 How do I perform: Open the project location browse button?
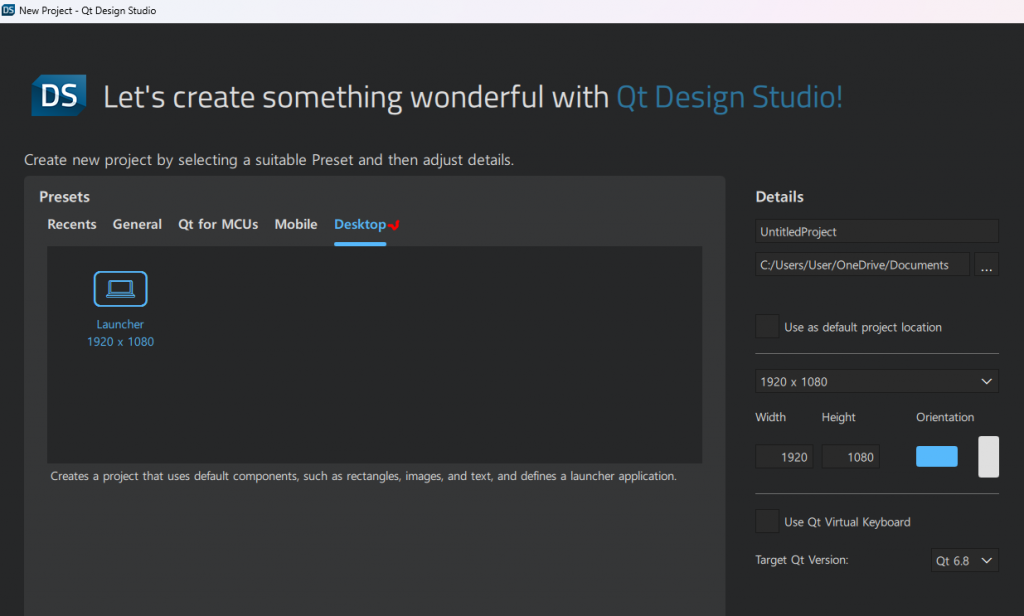pos(987,265)
